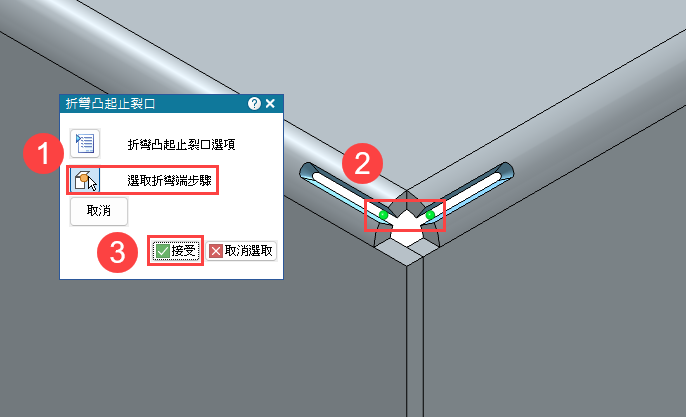Select the right green bend-end point
Viewport: 686px width, 417px height.
coord(430,215)
